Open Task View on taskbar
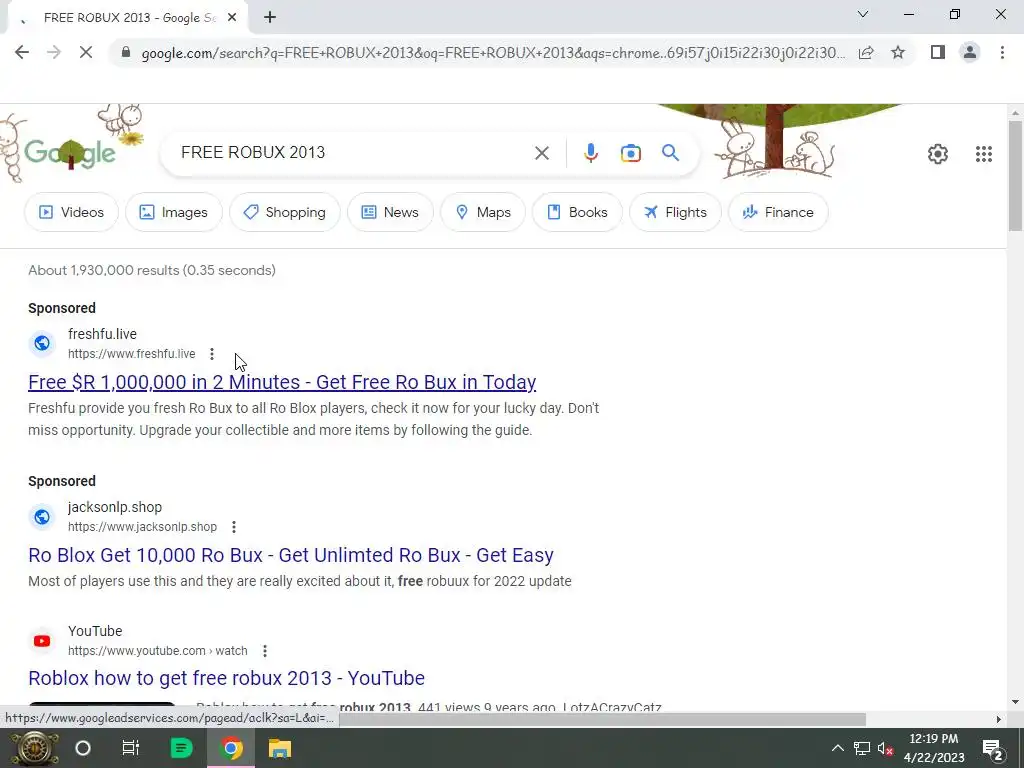 coord(131,748)
